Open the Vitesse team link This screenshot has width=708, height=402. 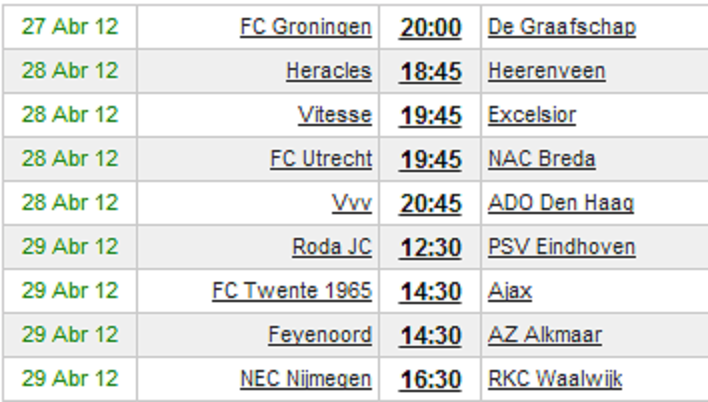pos(335,115)
